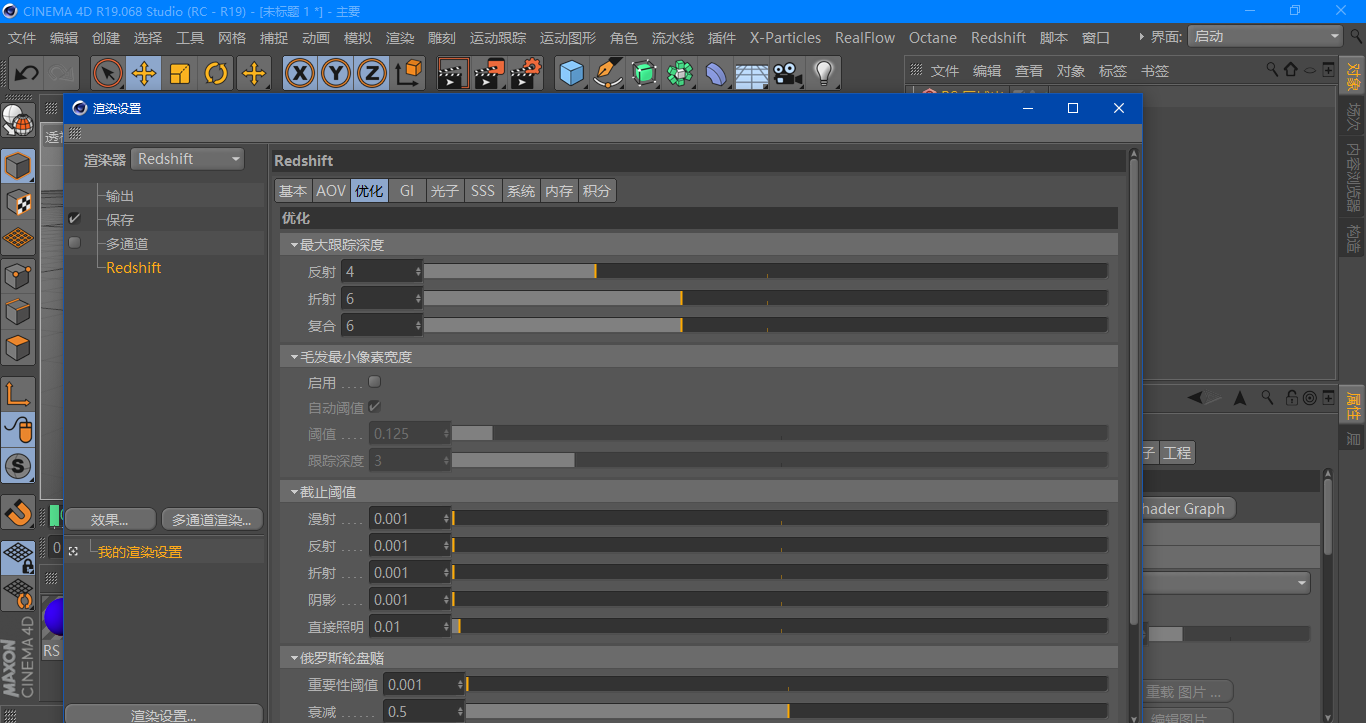Click the stepper arrows of 折射 depth field
The image size is (1366, 723).
tap(418, 298)
